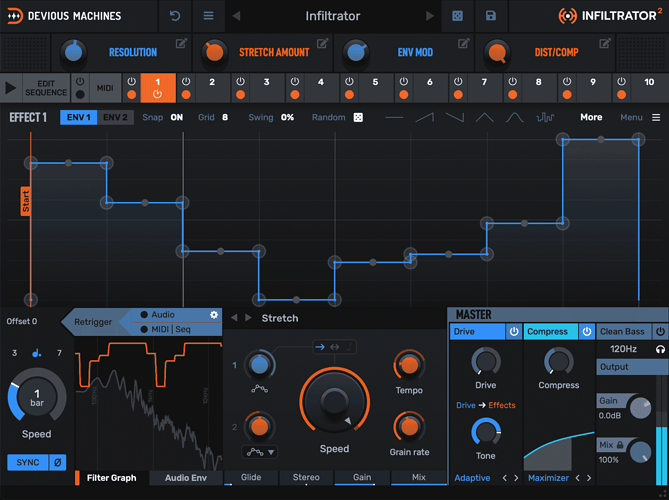Click the Drive → Effects routing label

486,405
